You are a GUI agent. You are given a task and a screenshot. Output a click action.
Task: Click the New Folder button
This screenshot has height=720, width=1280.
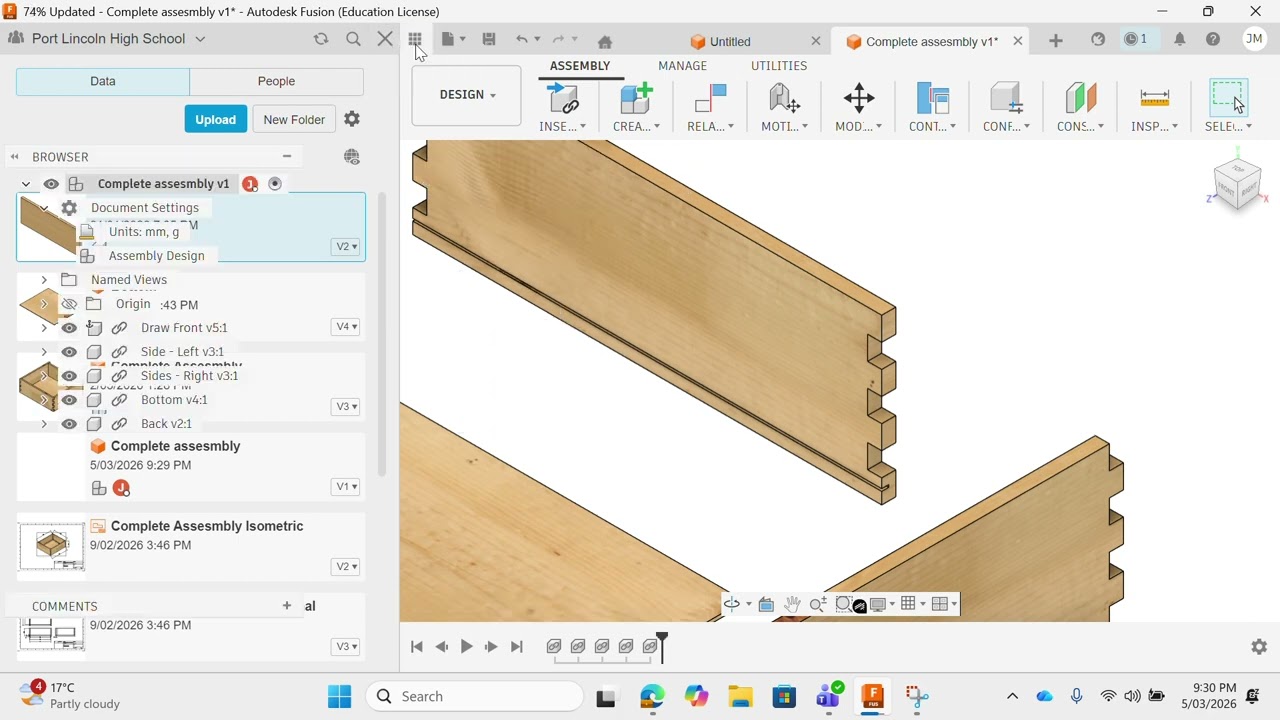pos(294,119)
